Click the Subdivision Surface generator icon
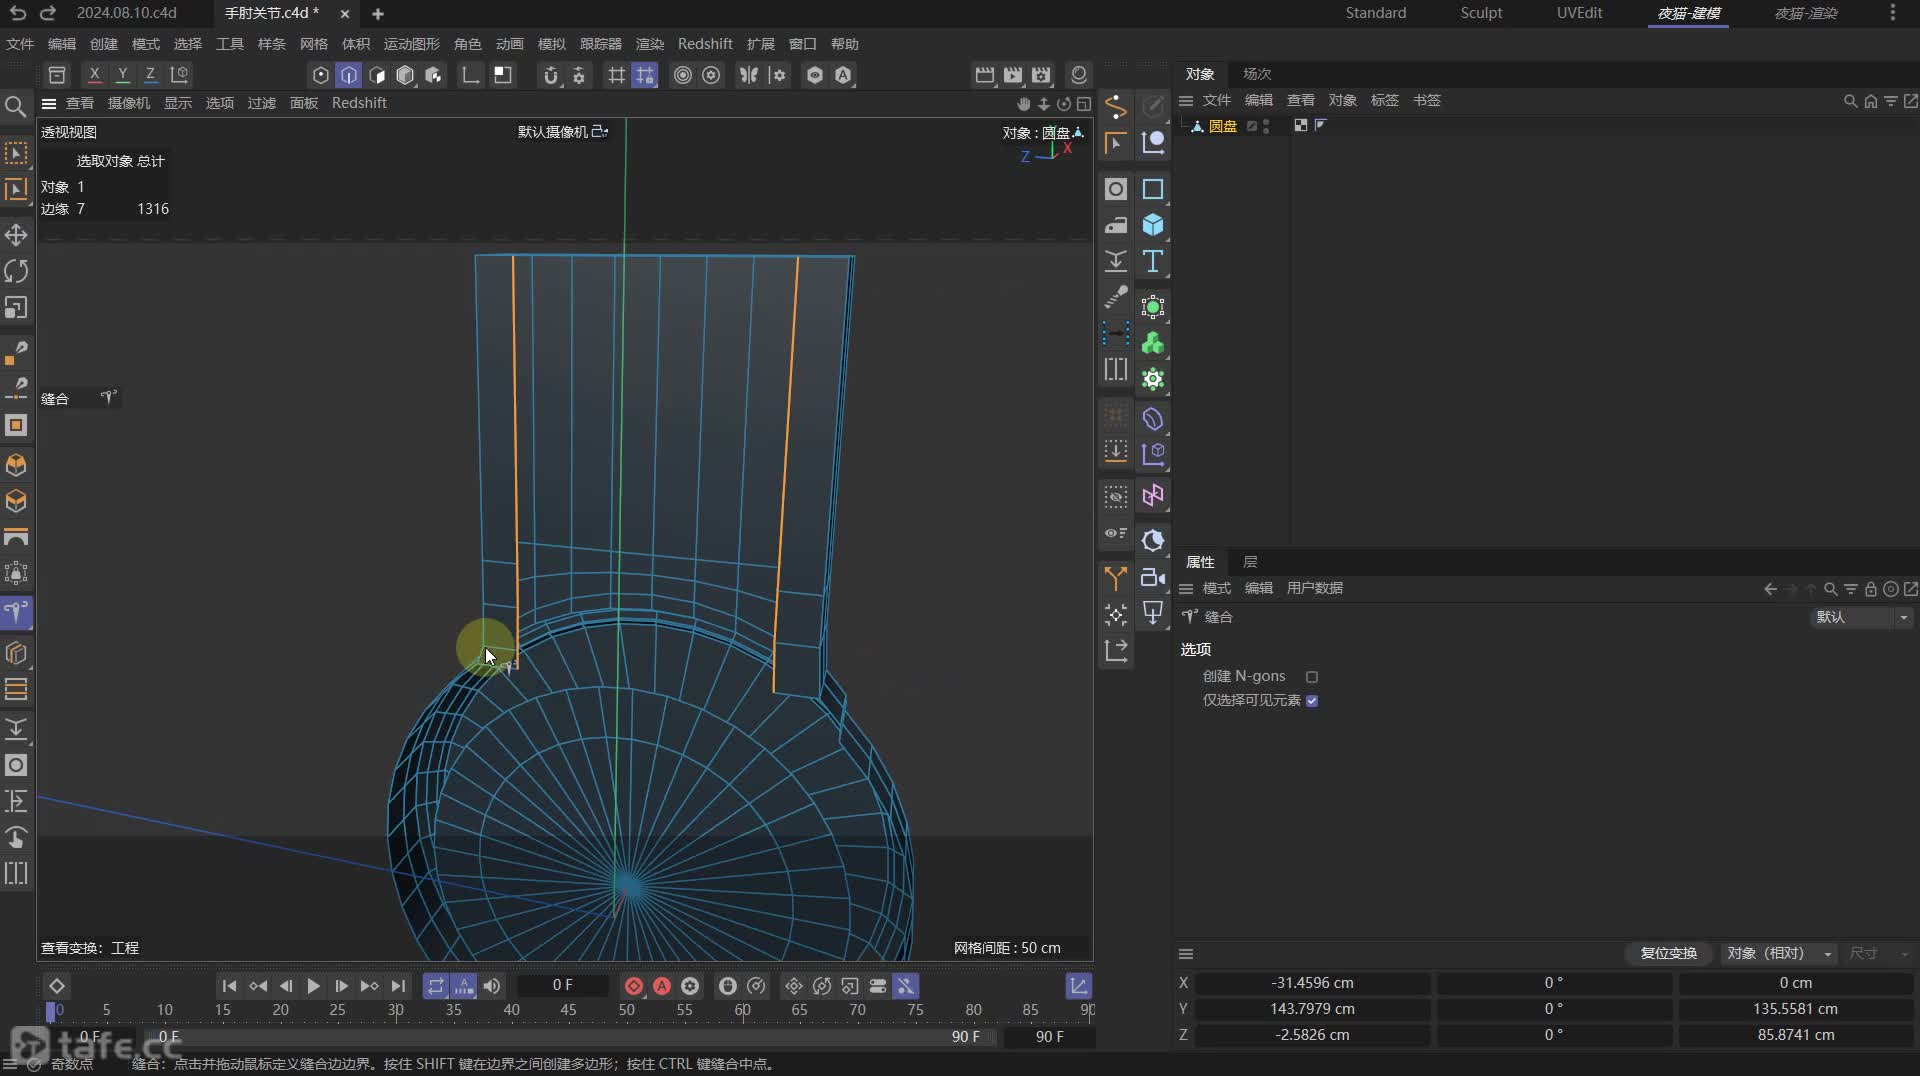The height and width of the screenshot is (1076, 1920). (1153, 307)
